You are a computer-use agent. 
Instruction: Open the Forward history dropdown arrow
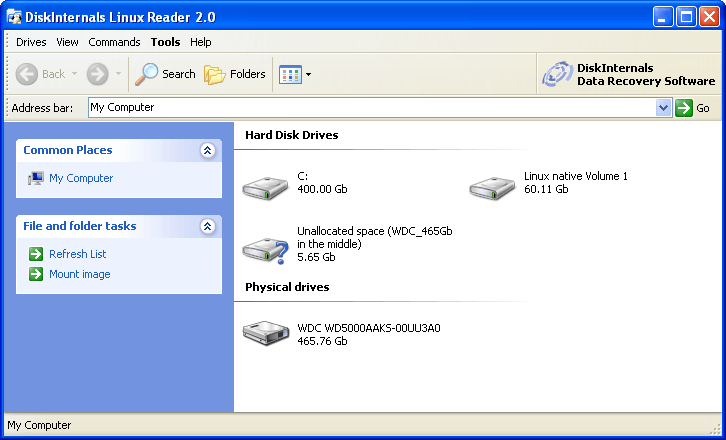point(118,74)
